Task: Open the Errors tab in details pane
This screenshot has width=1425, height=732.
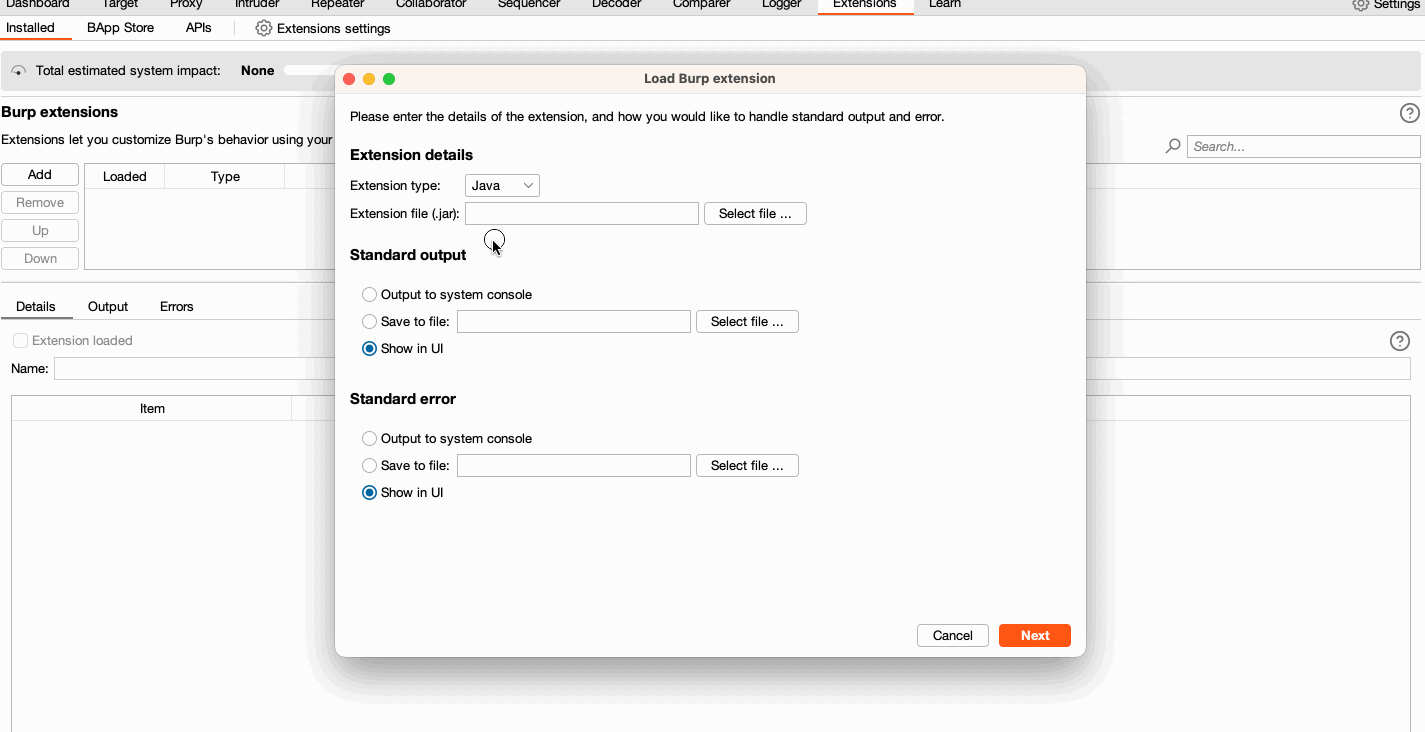Action: pyautogui.click(x=177, y=307)
